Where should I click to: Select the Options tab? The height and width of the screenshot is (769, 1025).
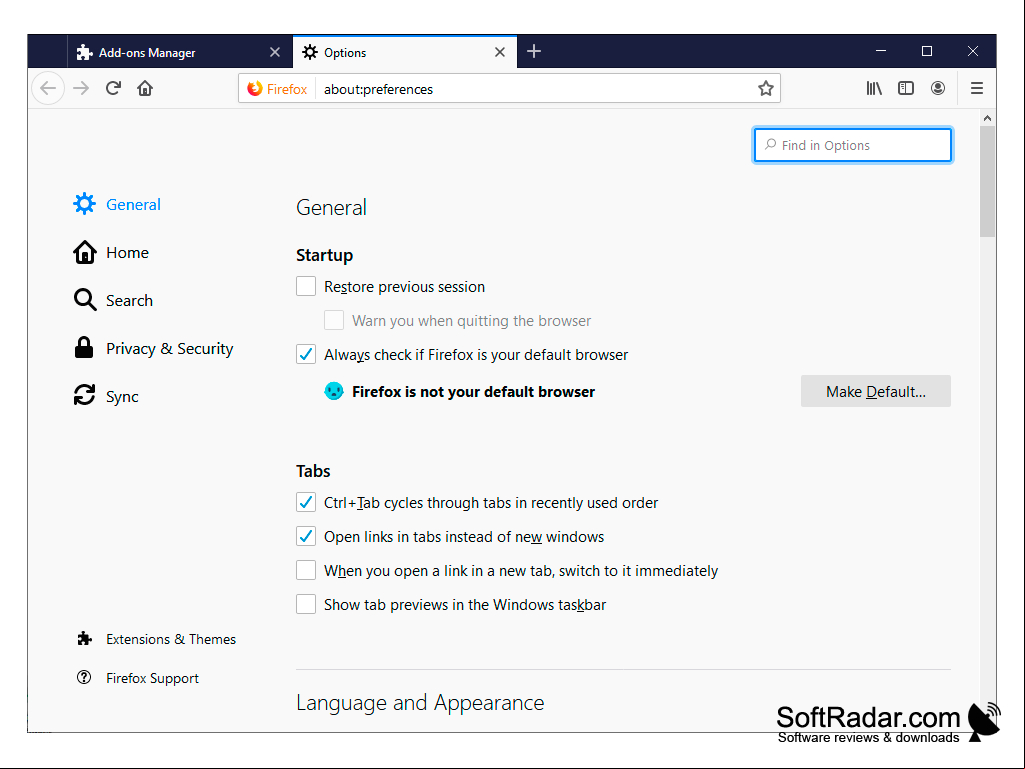[405, 52]
